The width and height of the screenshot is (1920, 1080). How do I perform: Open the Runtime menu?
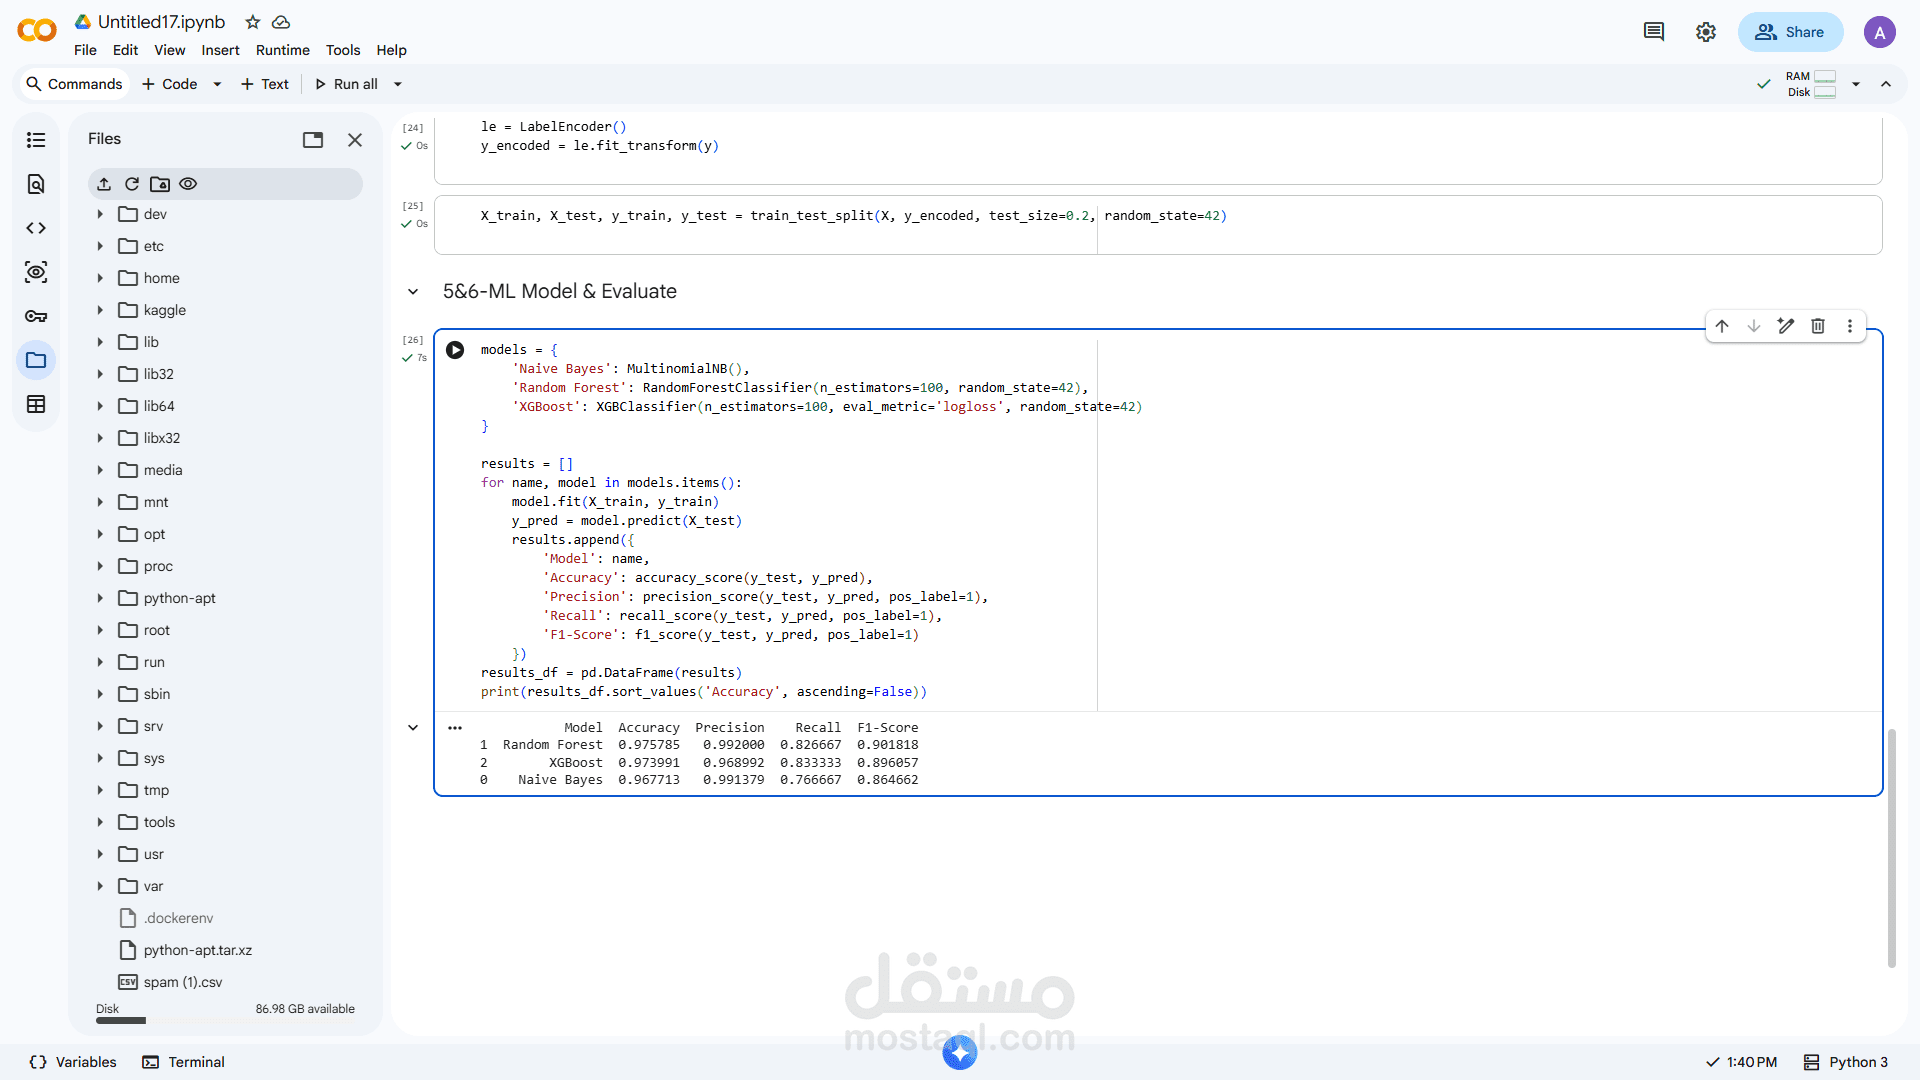click(x=282, y=50)
